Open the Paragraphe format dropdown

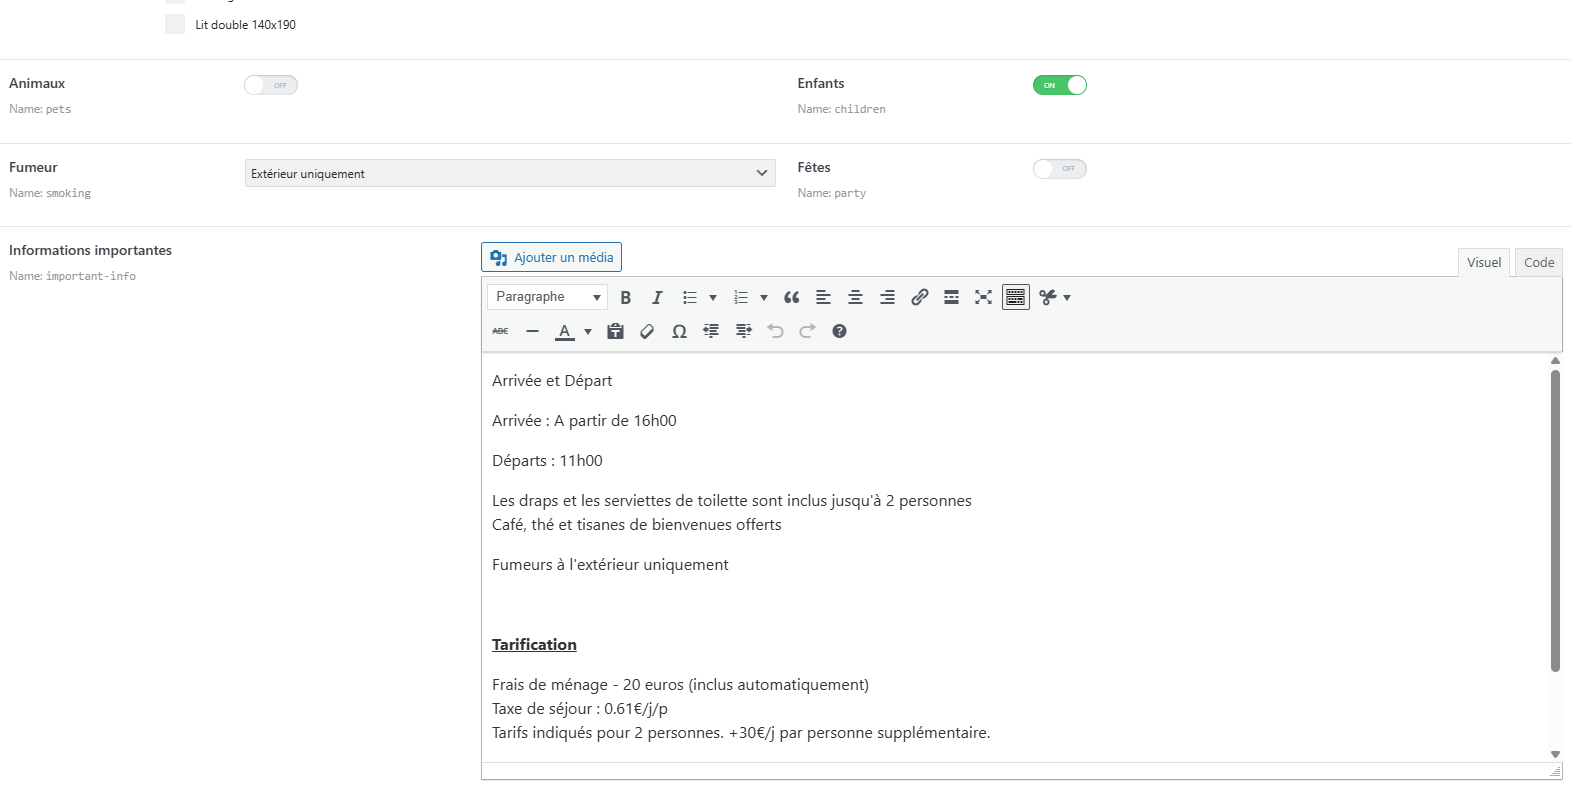[547, 297]
